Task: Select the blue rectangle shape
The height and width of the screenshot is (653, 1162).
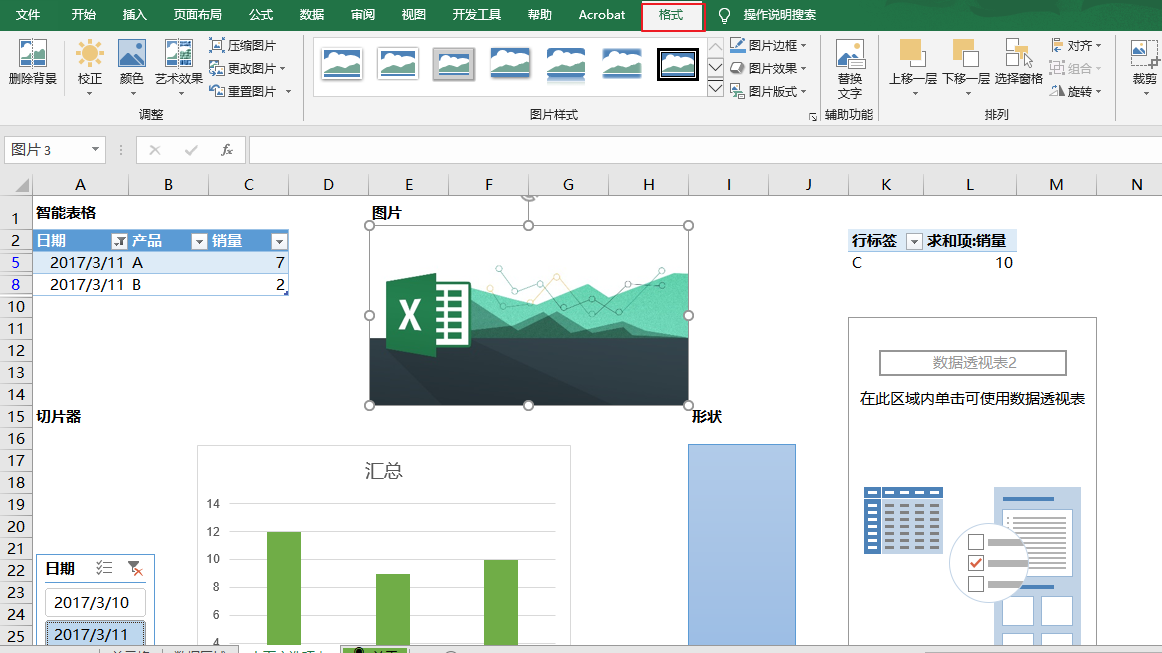Action: [742, 544]
